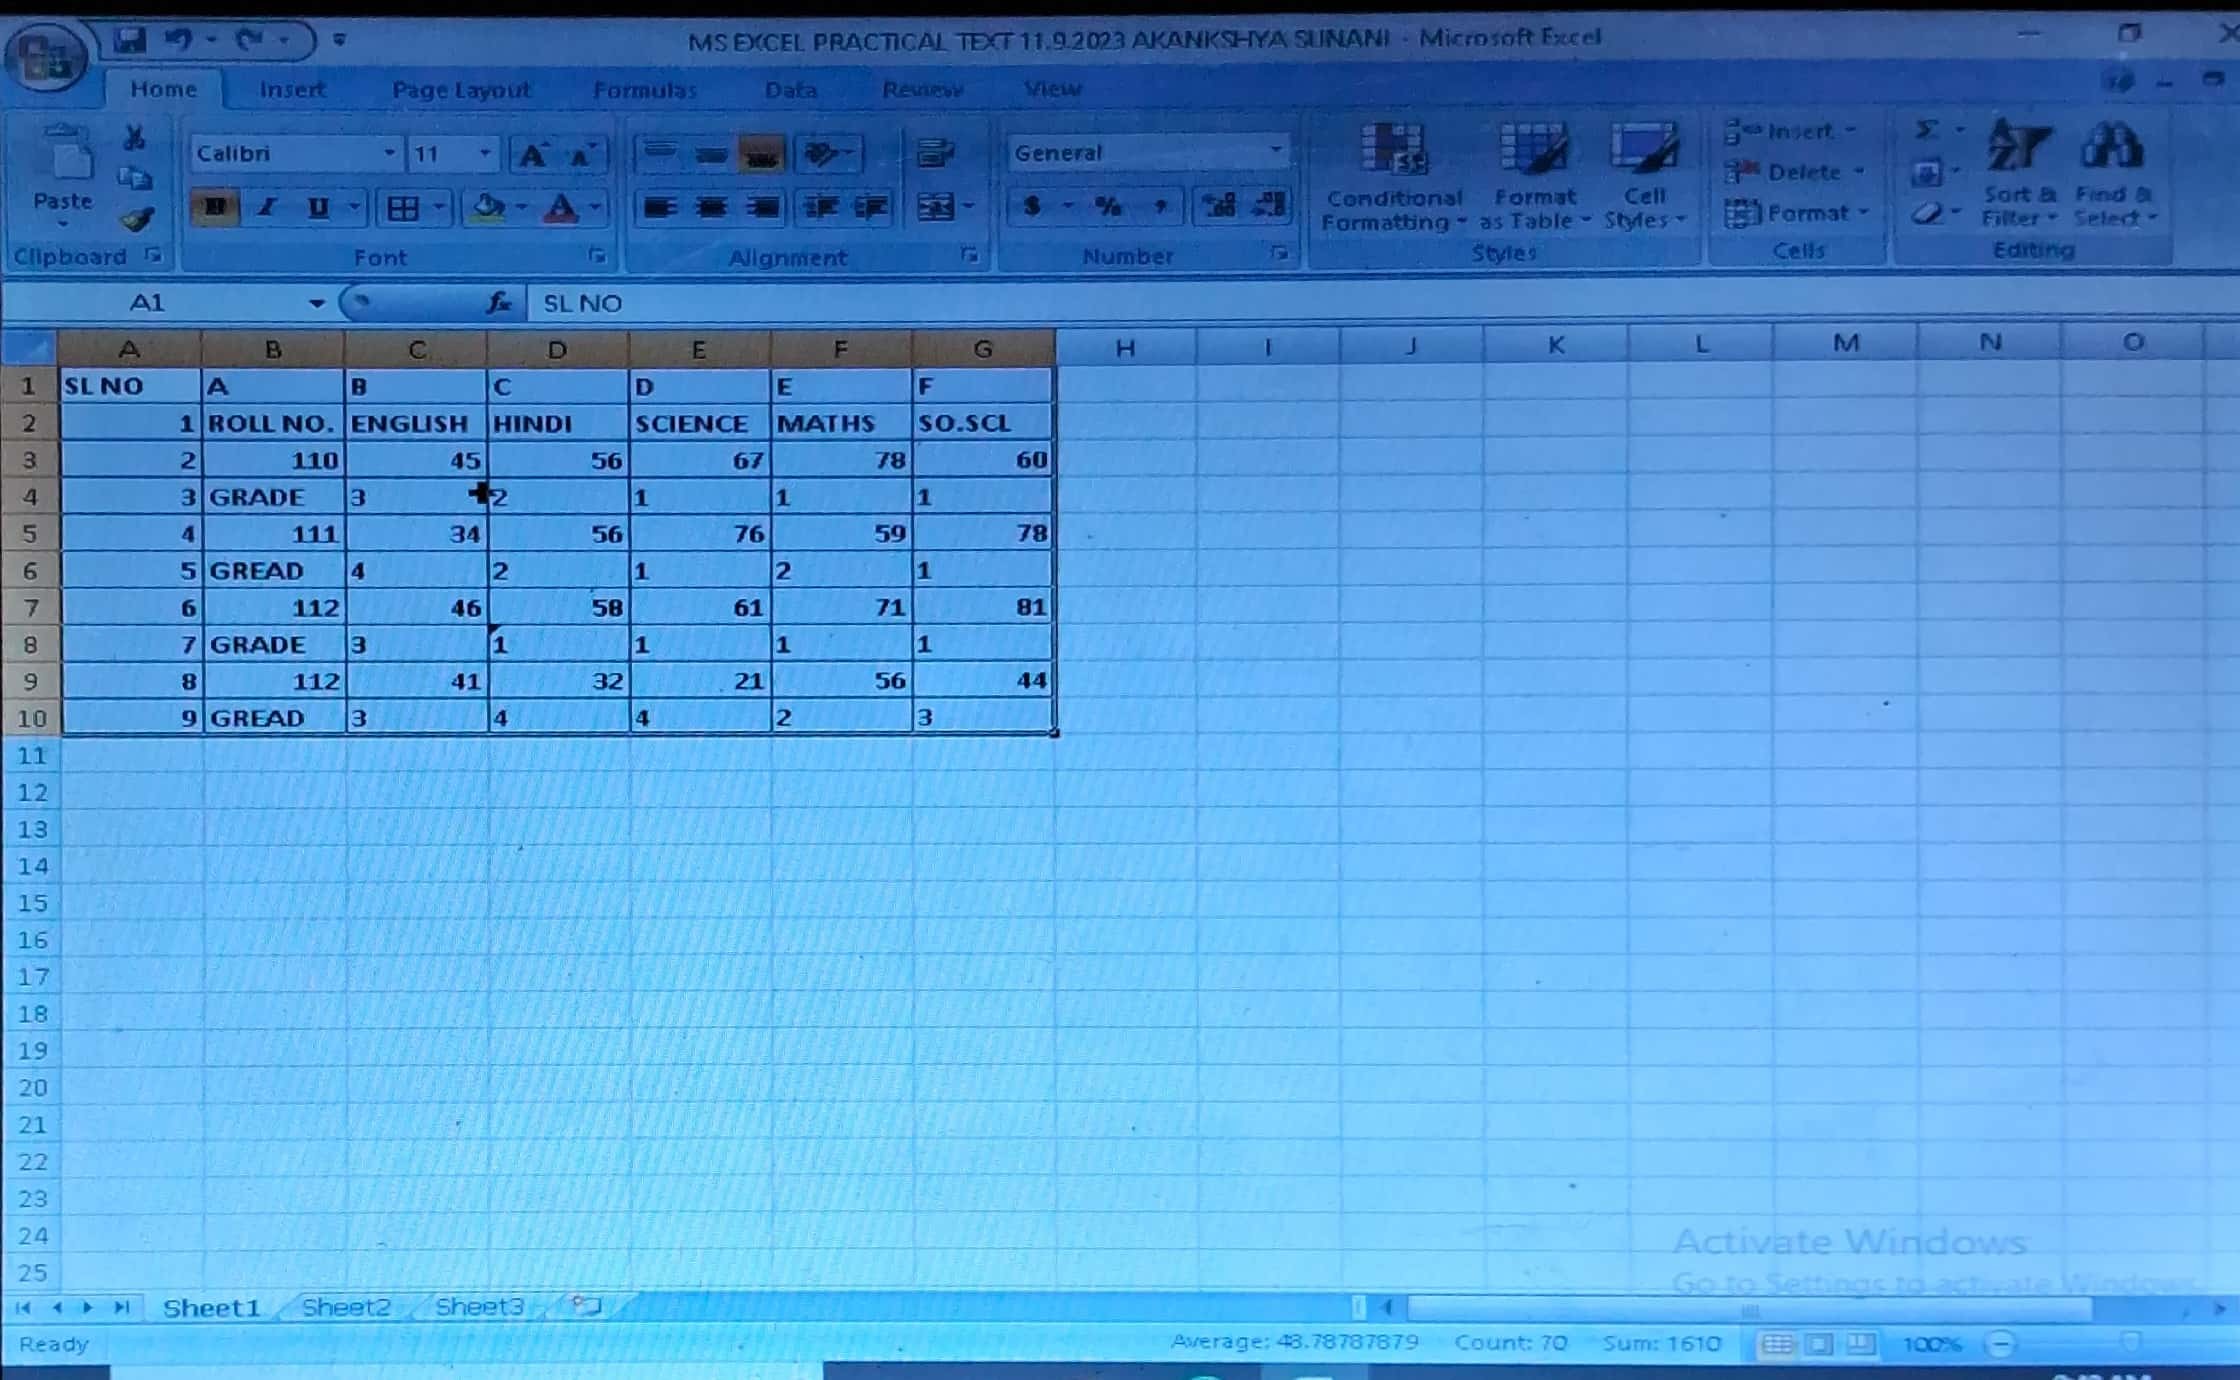
Task: Switch to Page Layout view in status bar
Action: 1819,1344
